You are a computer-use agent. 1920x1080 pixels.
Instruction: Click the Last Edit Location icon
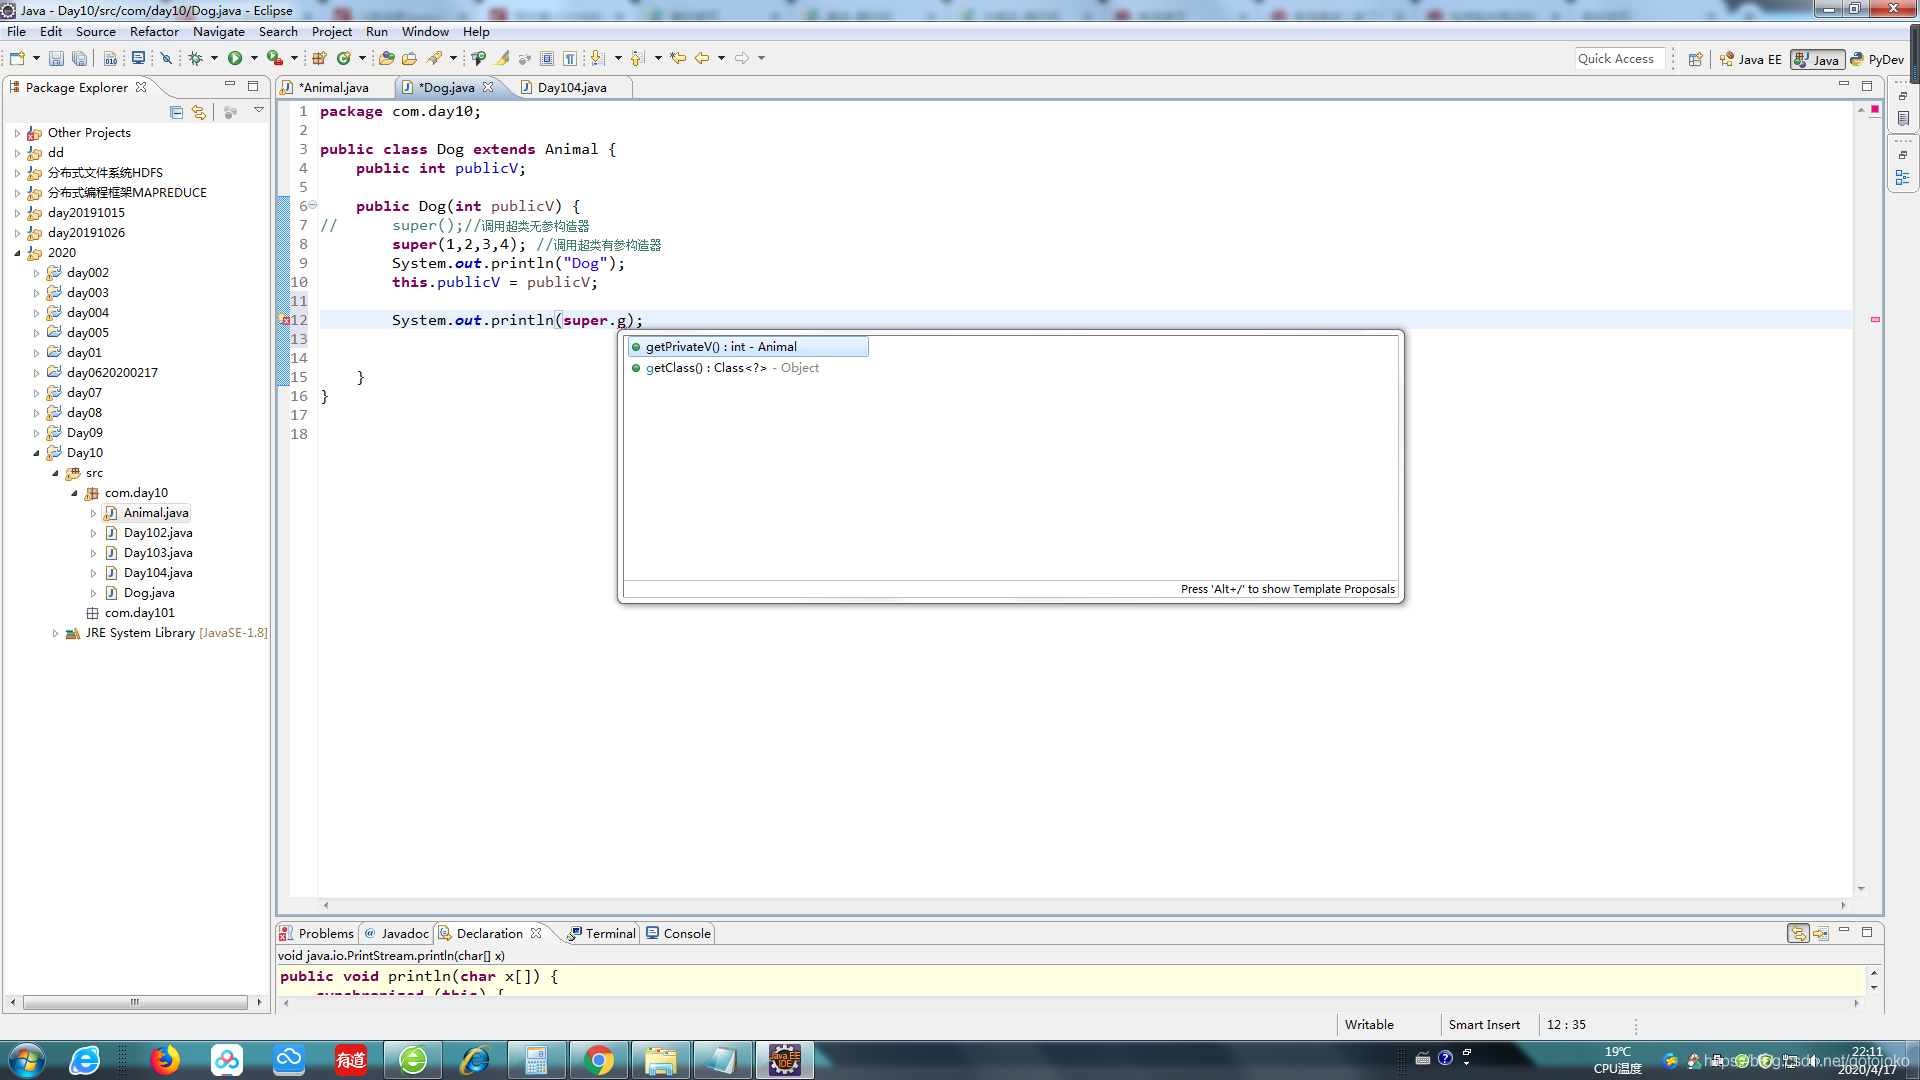tap(678, 59)
